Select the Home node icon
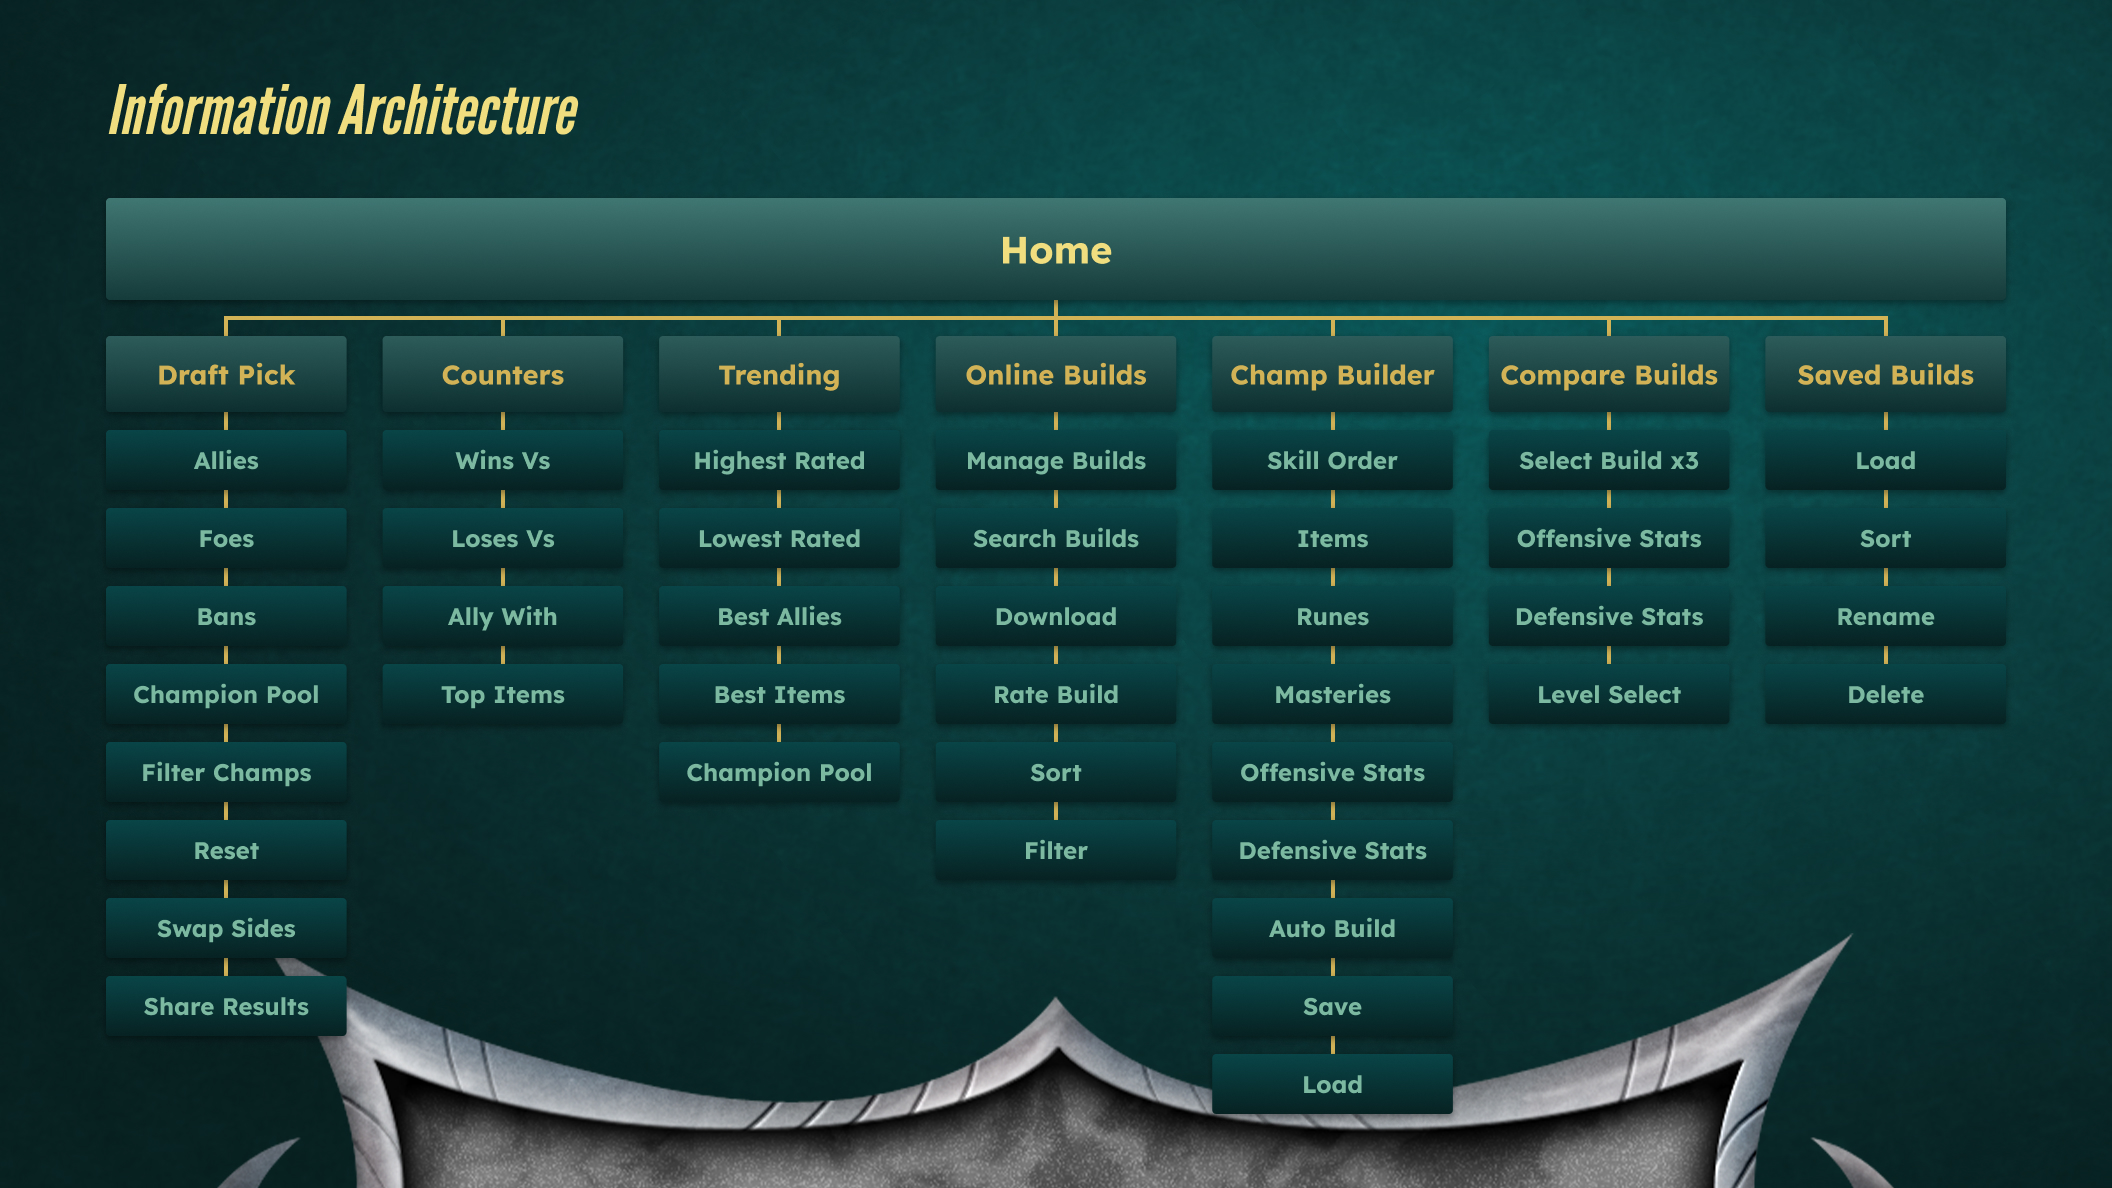Image resolution: width=2112 pixels, height=1188 pixels. point(1056,249)
